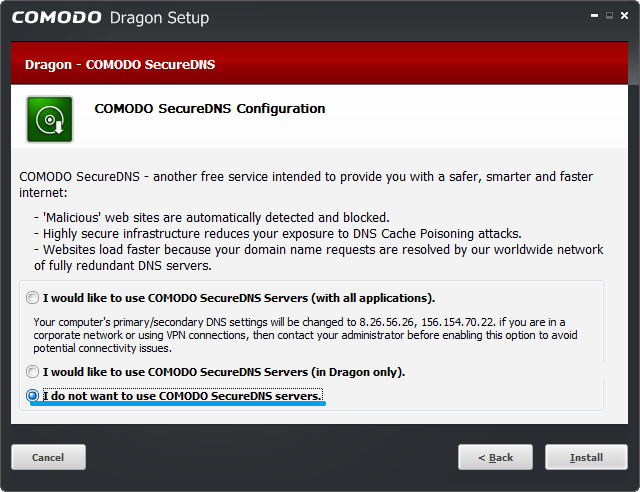
Task: Click the COMODO SecureDNS Configuration heading
Action: (210, 109)
